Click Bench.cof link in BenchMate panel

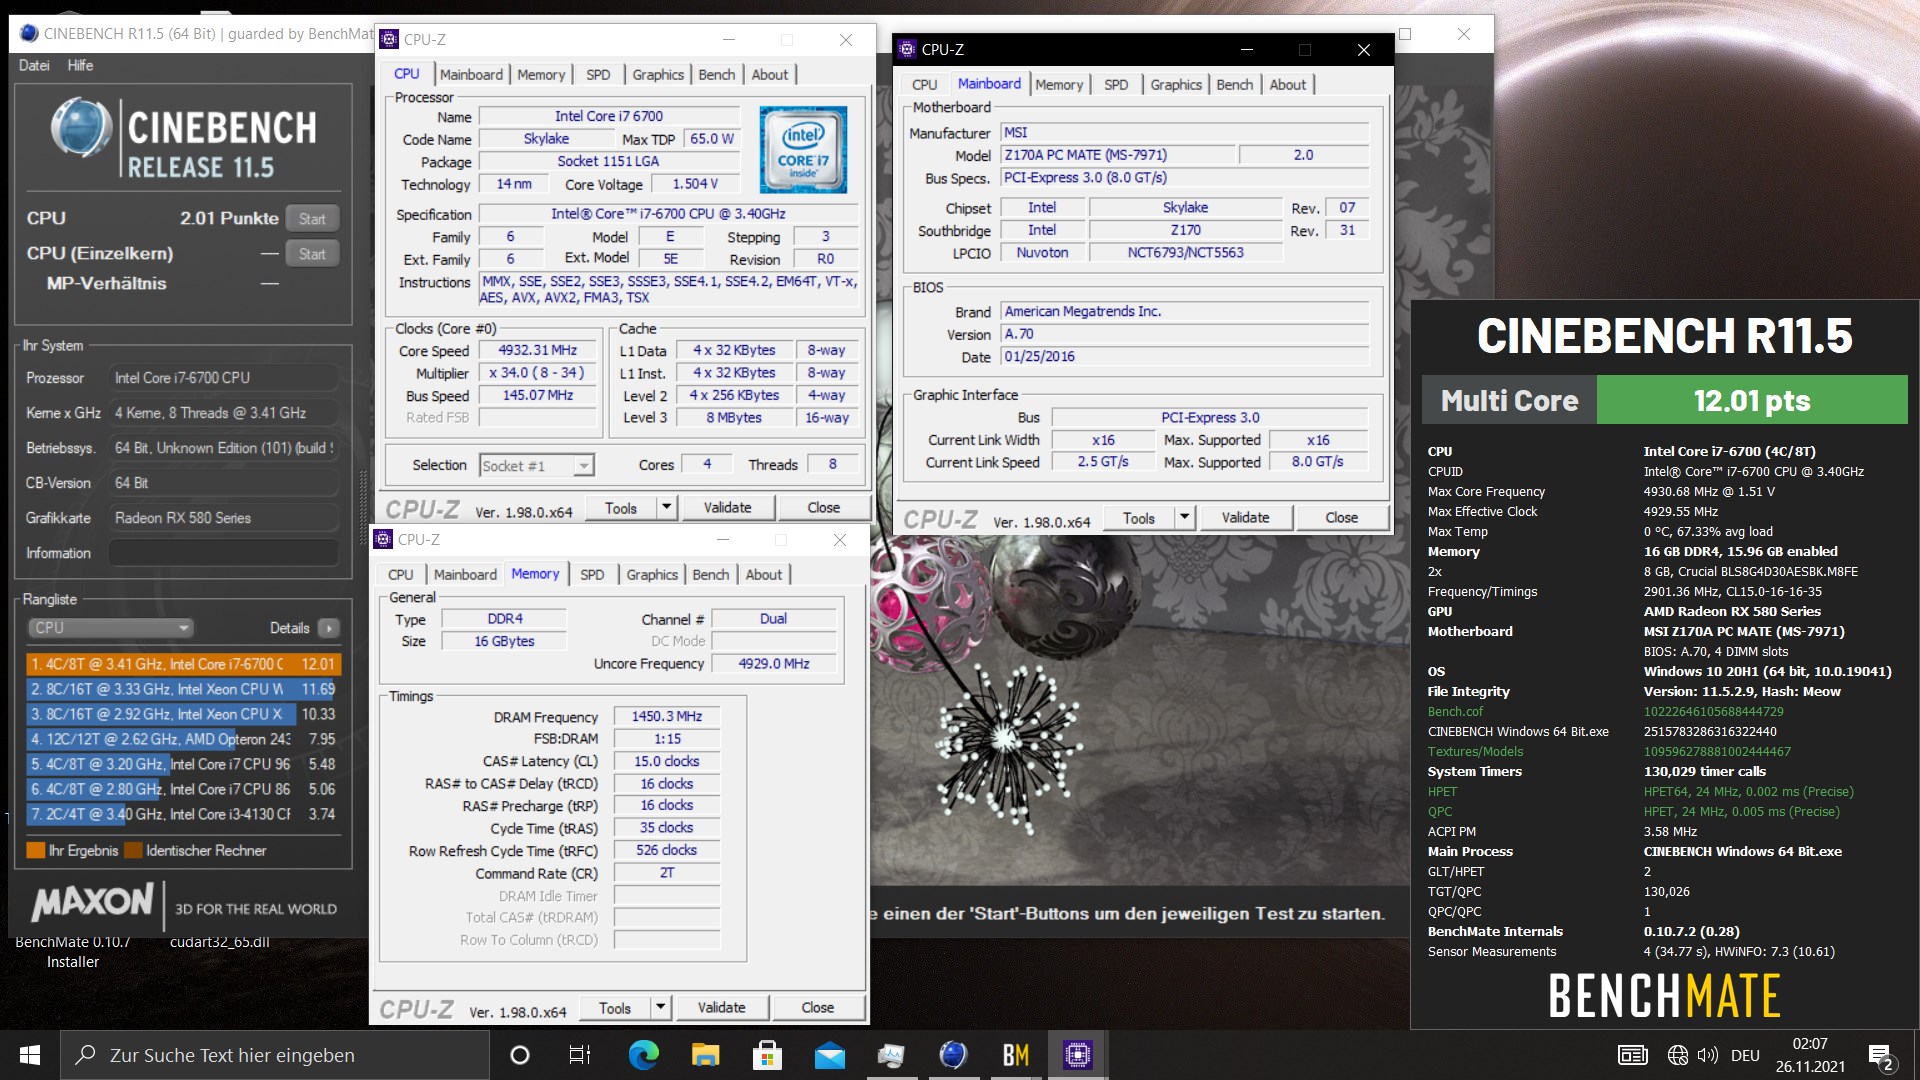1455,712
